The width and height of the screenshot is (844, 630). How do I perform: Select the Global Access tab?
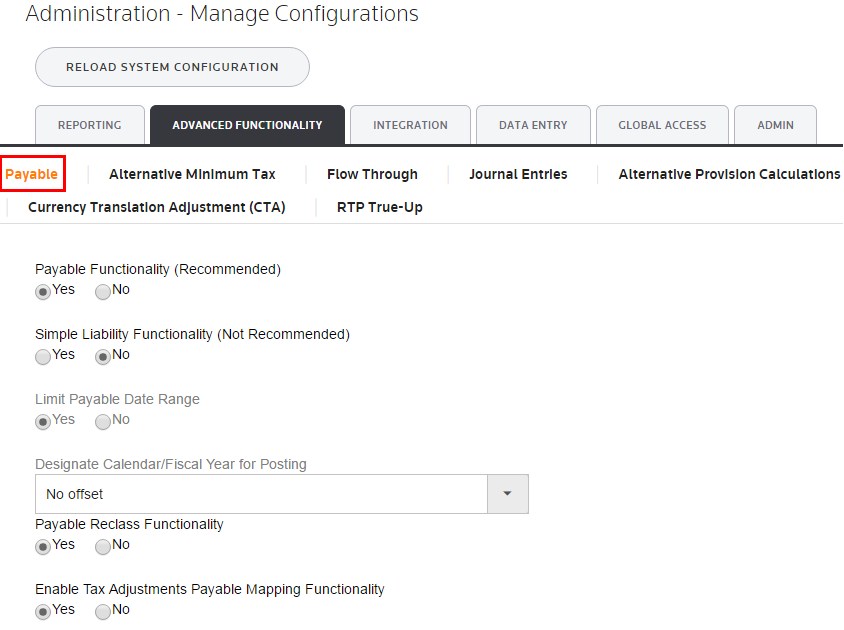(662, 125)
